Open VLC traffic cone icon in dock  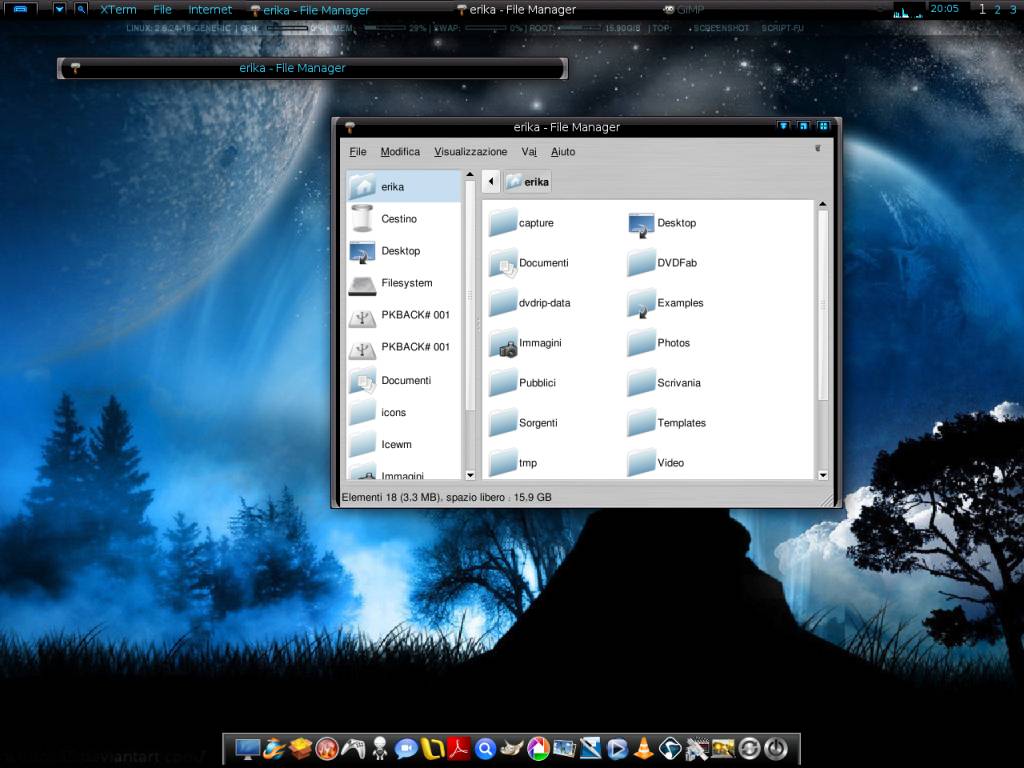click(644, 748)
